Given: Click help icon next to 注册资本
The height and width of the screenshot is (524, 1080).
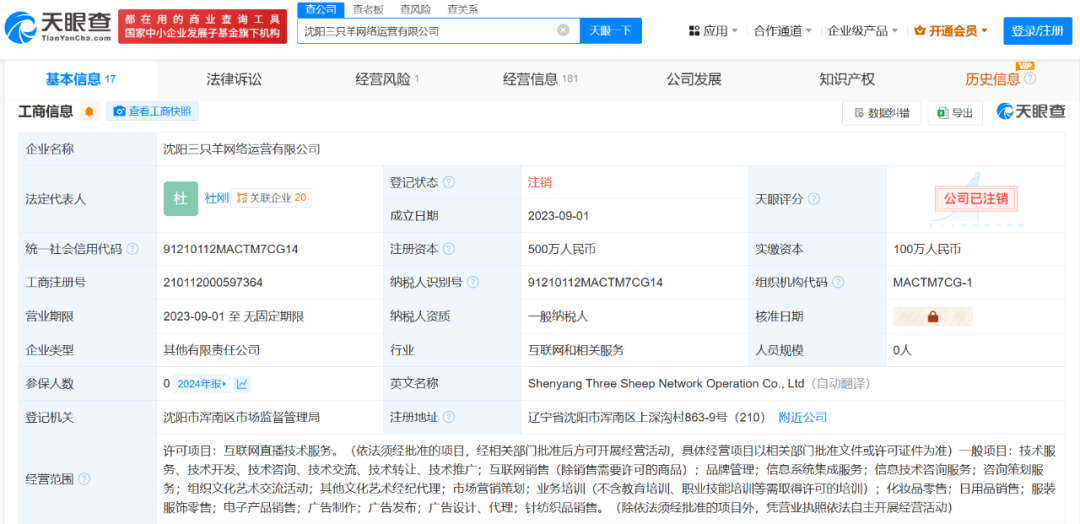Looking at the screenshot, I should [x=449, y=249].
